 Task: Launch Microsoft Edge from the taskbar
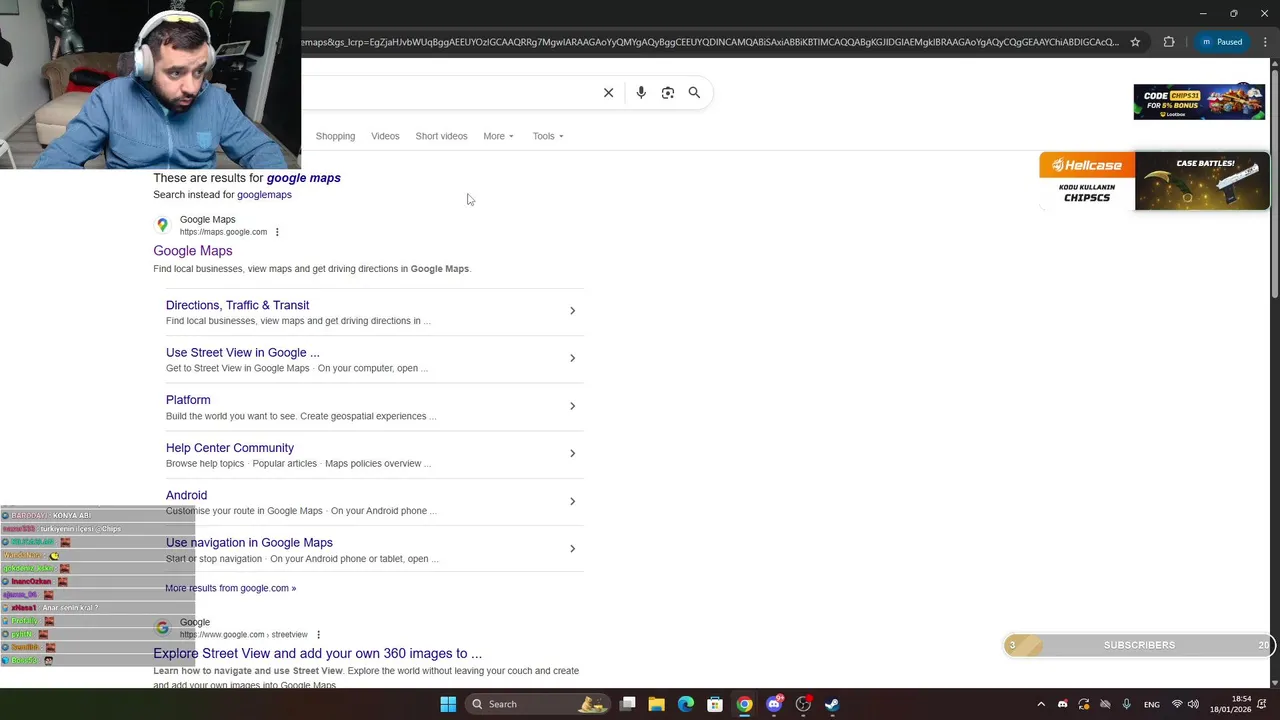[x=686, y=704]
